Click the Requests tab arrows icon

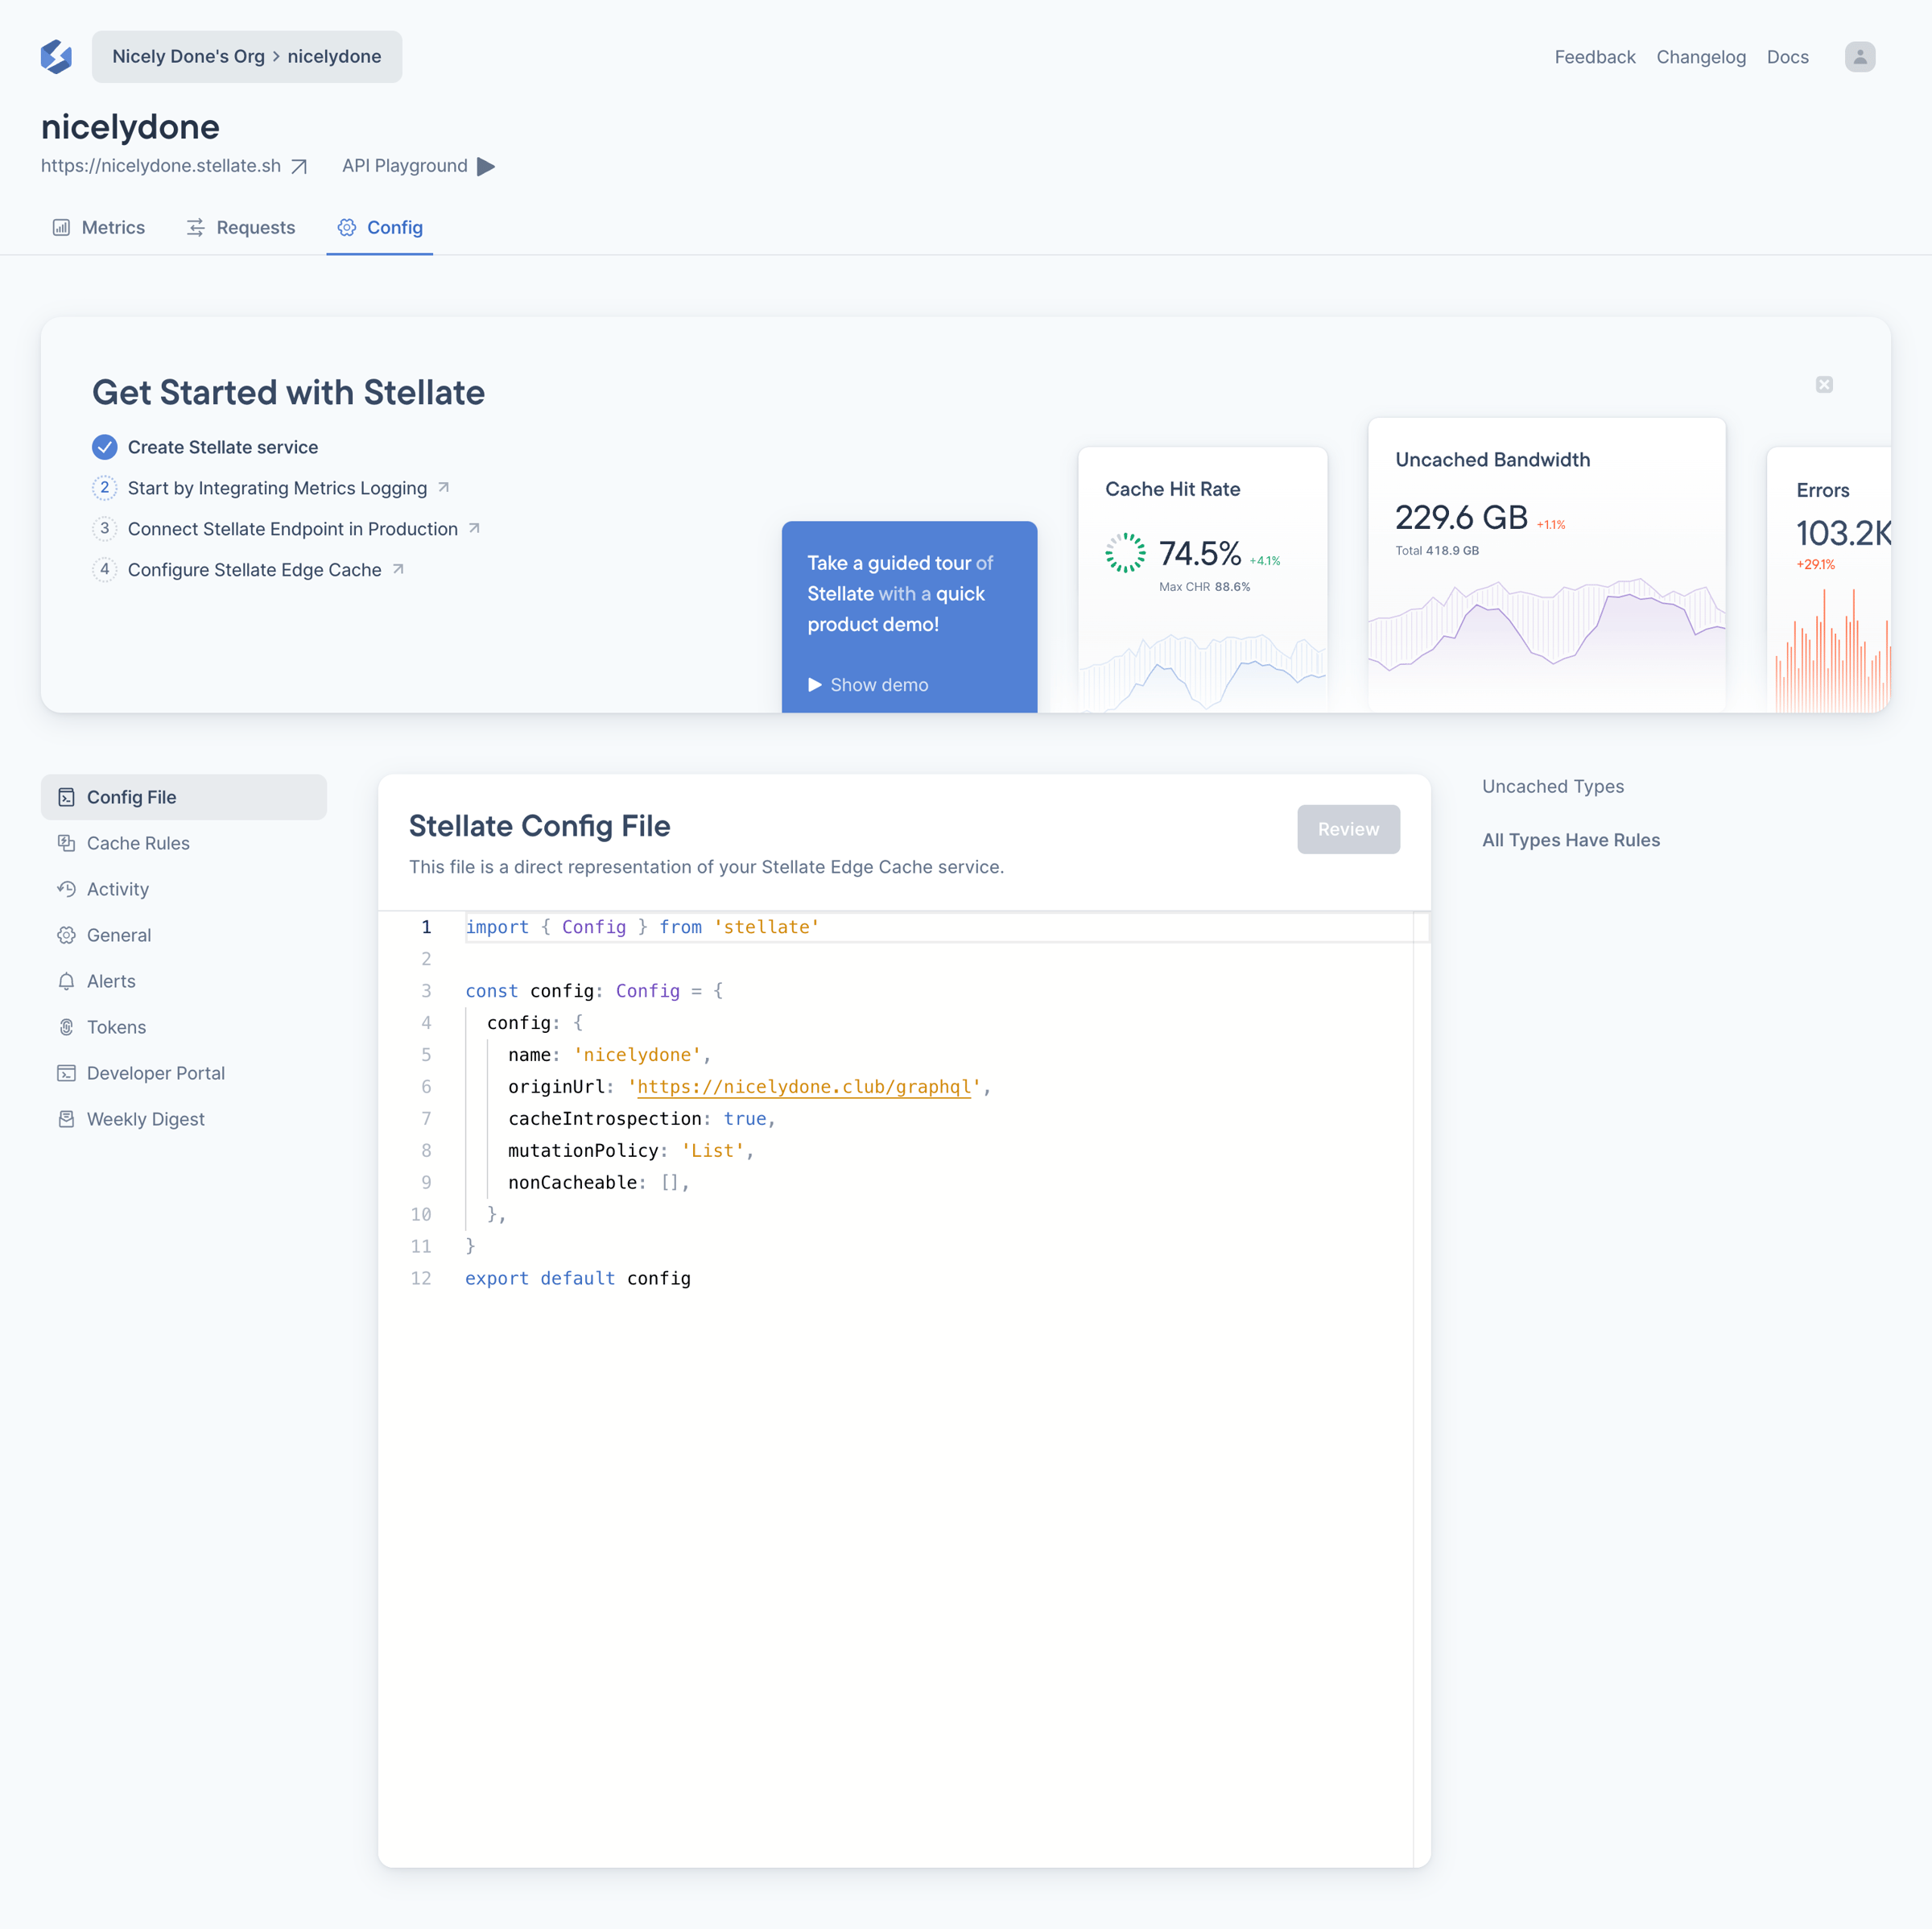click(196, 228)
